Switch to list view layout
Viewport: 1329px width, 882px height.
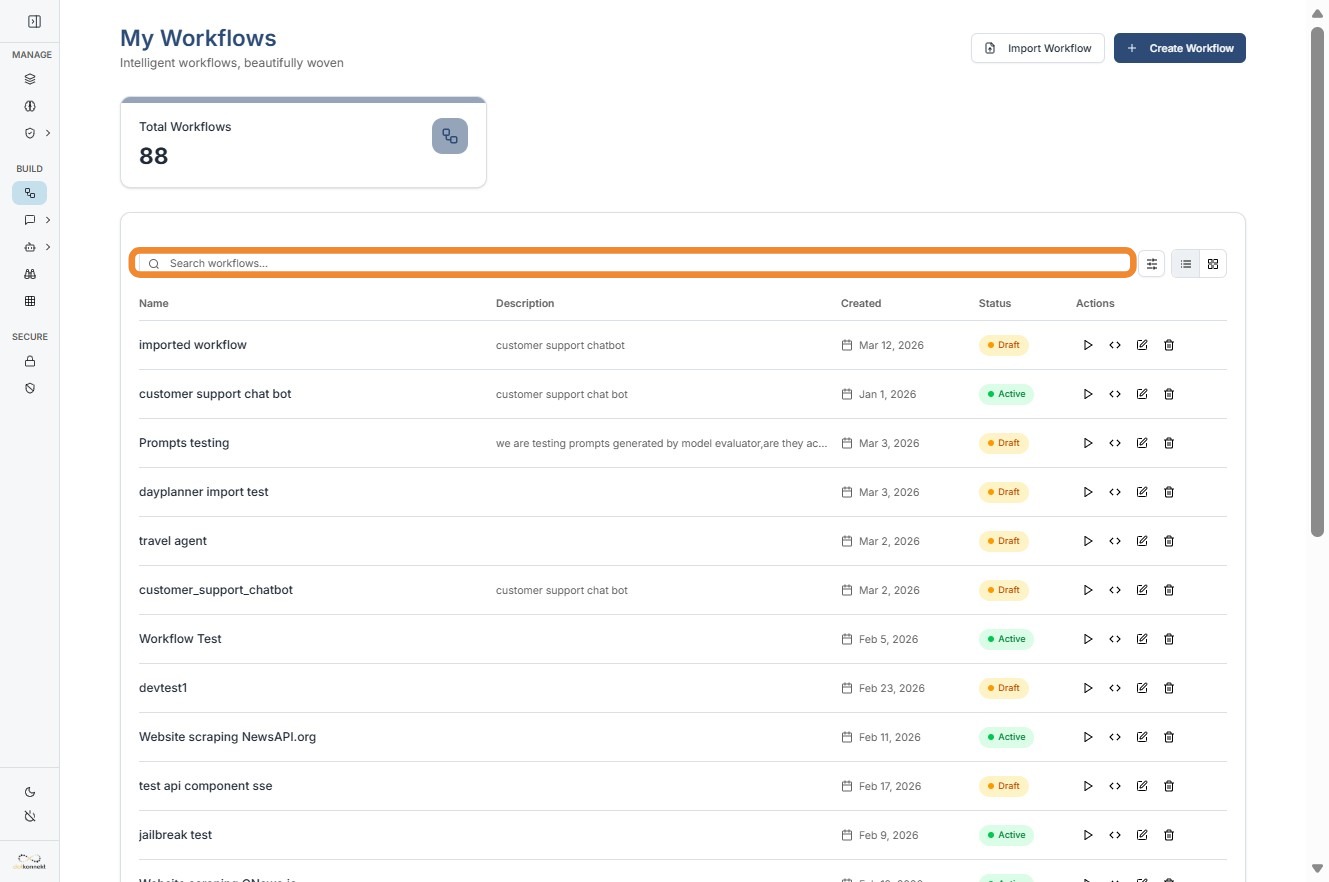coord(1185,264)
